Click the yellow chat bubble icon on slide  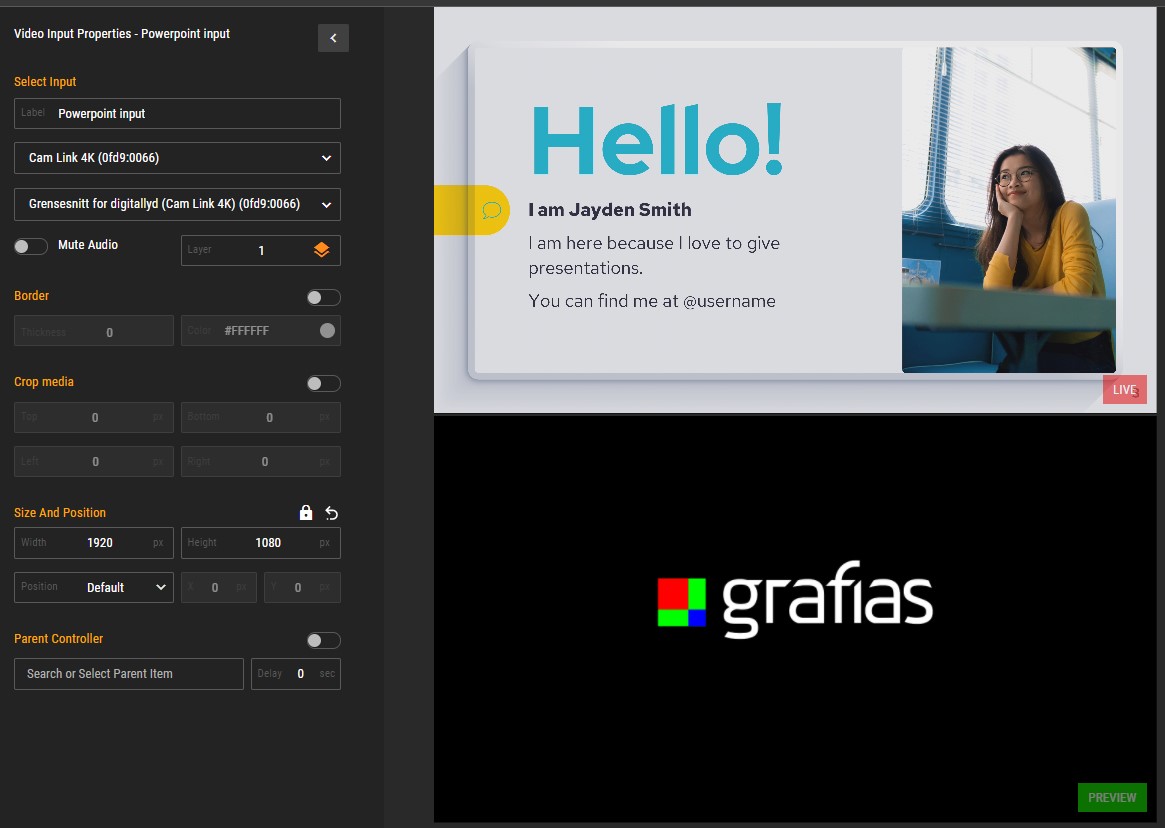pos(491,210)
